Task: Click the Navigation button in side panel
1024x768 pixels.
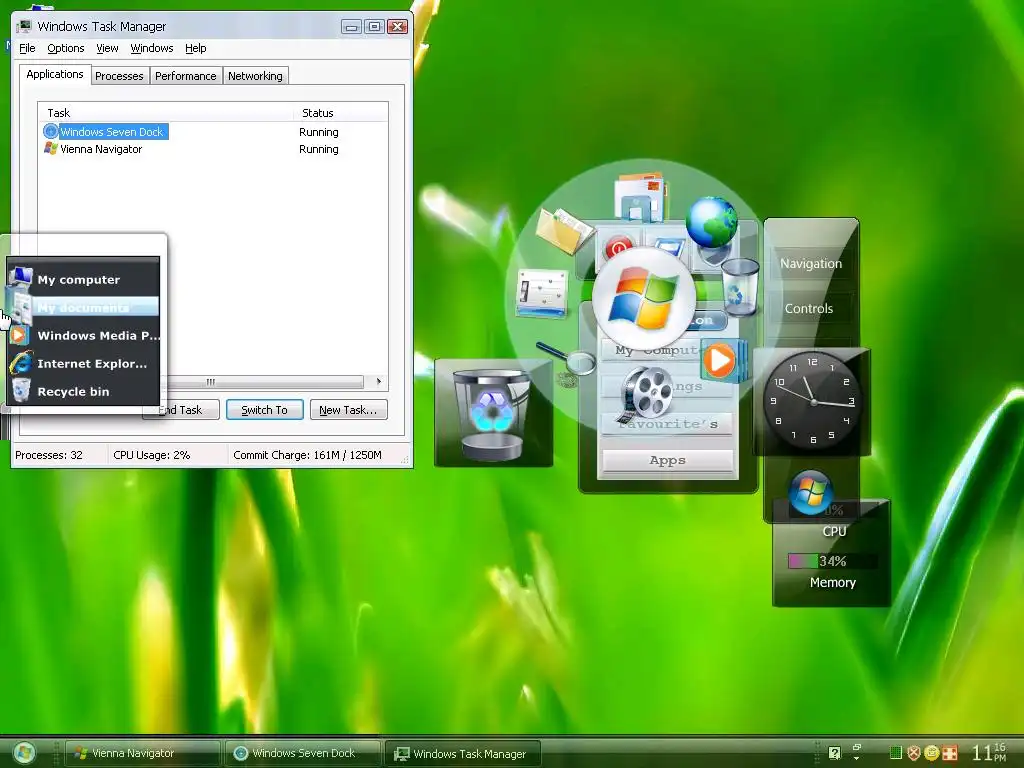Action: coord(810,264)
